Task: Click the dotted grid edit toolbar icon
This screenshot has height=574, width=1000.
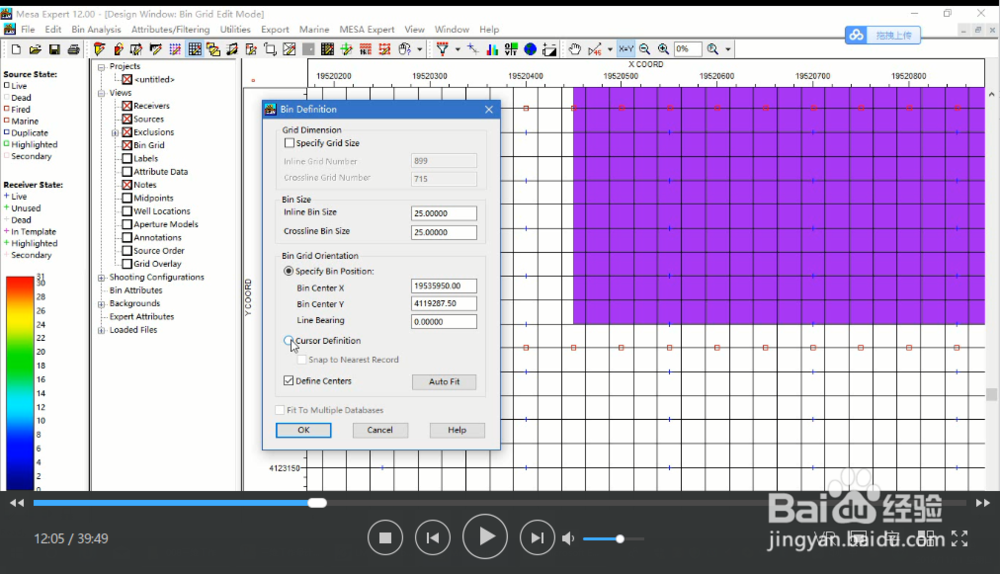Action: [x=175, y=49]
